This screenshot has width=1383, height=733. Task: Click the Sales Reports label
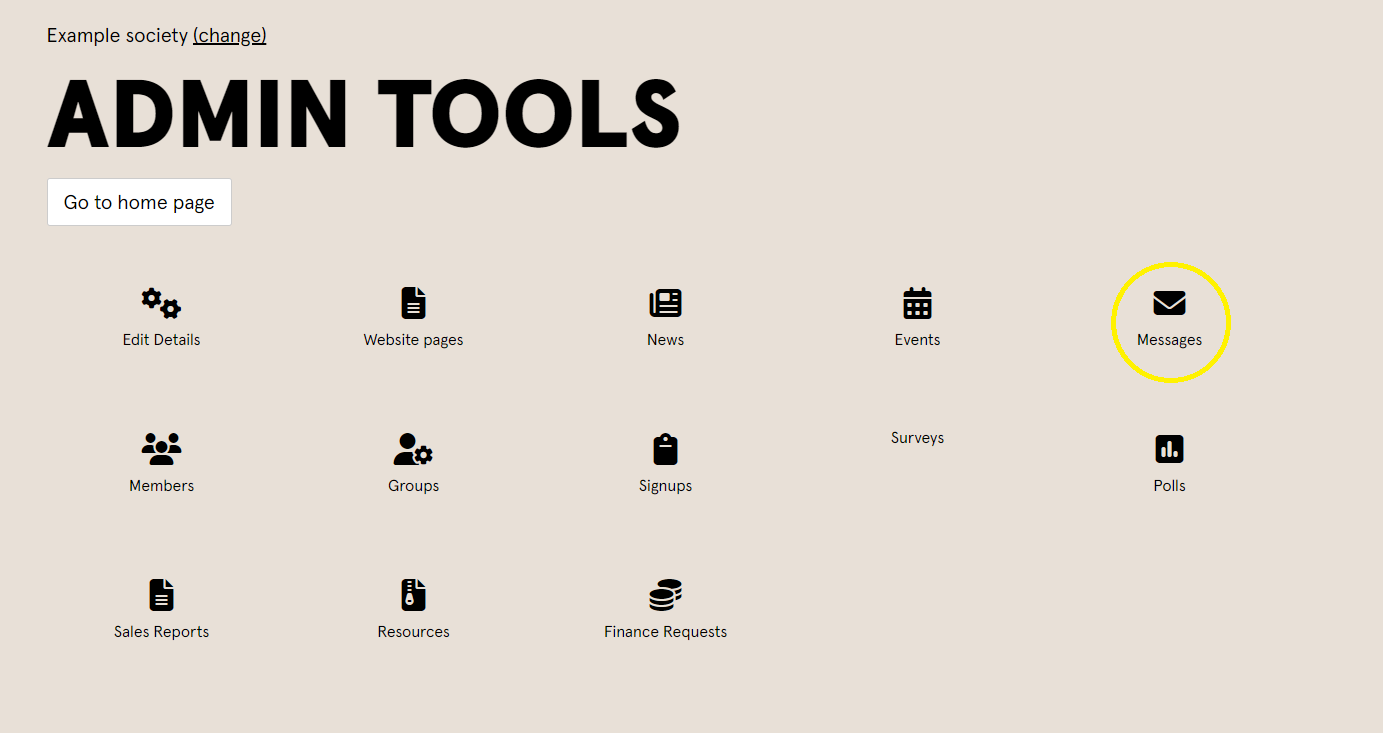click(161, 632)
